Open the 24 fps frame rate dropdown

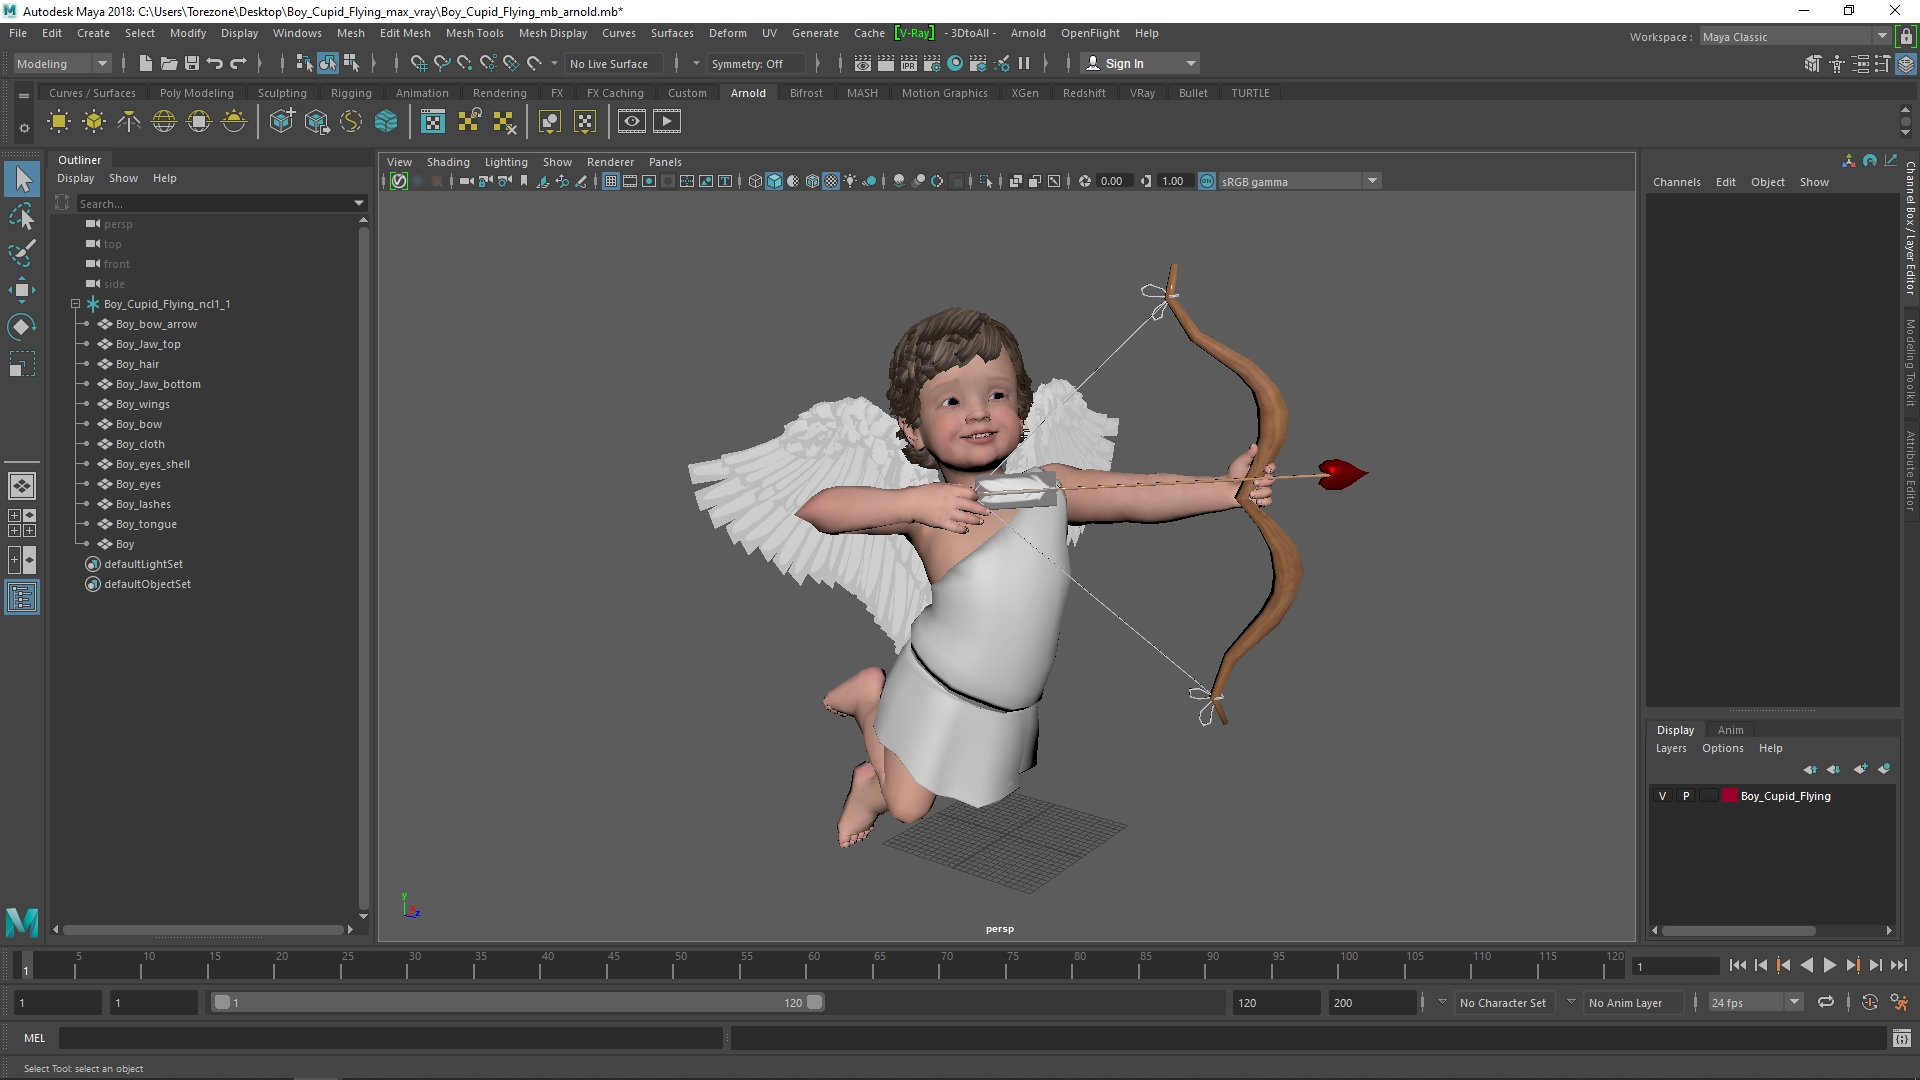click(1754, 1002)
